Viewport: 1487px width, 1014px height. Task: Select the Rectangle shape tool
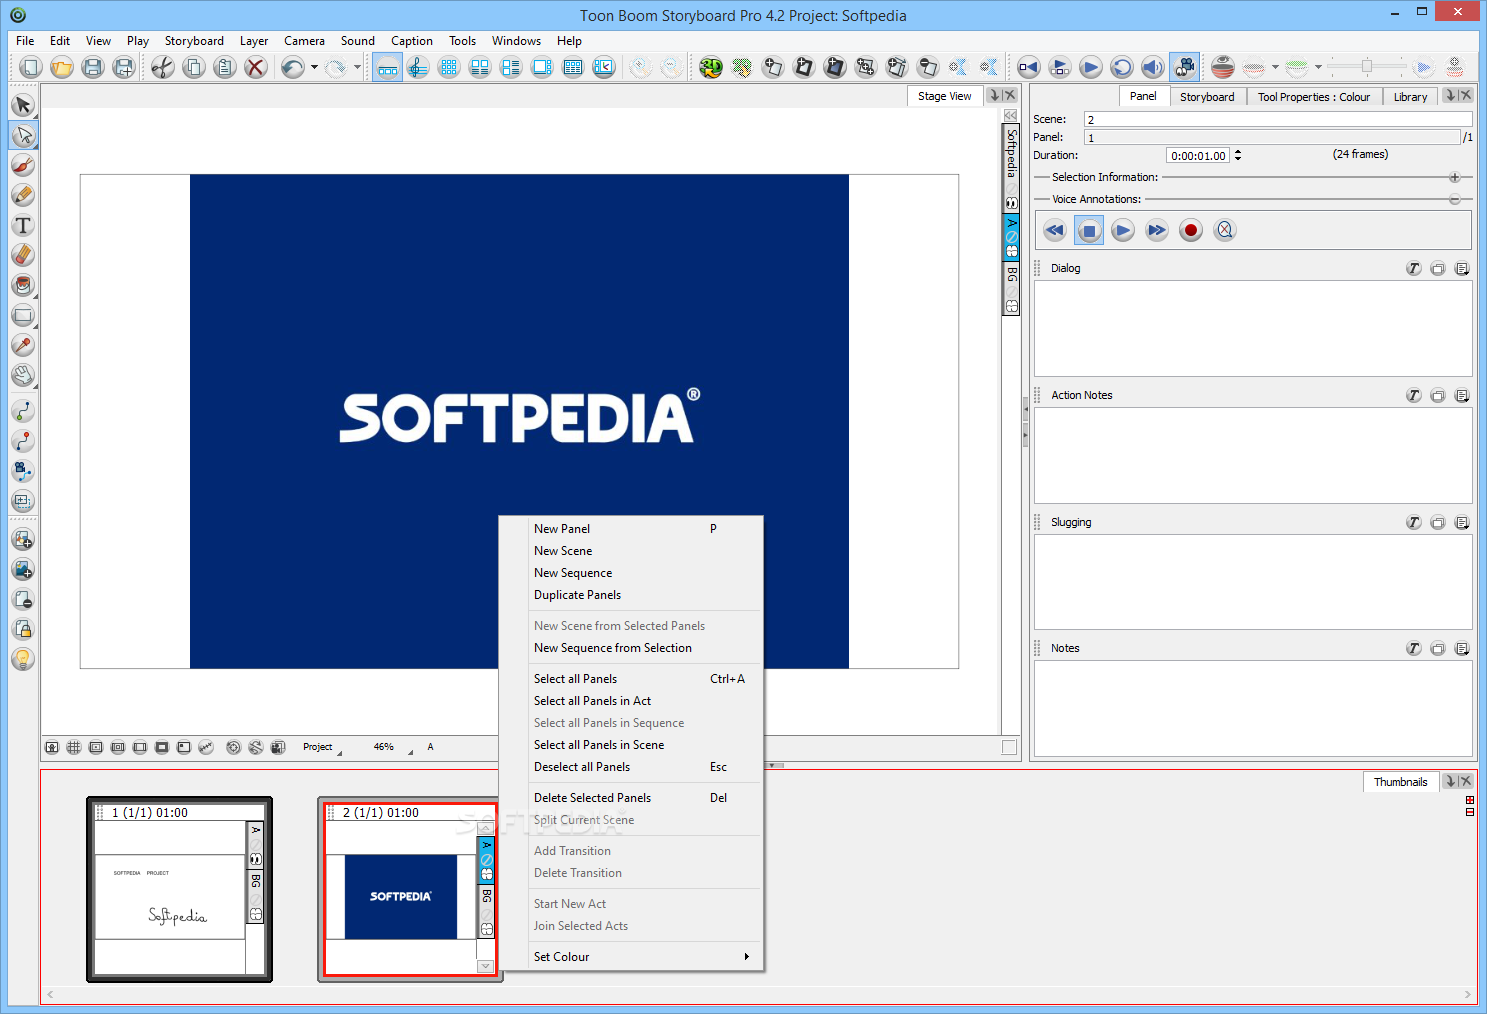click(23, 315)
